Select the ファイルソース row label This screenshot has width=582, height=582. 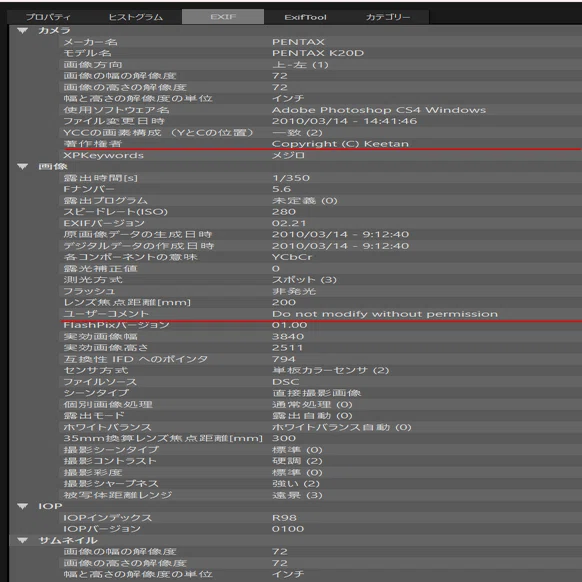click(x=100, y=382)
